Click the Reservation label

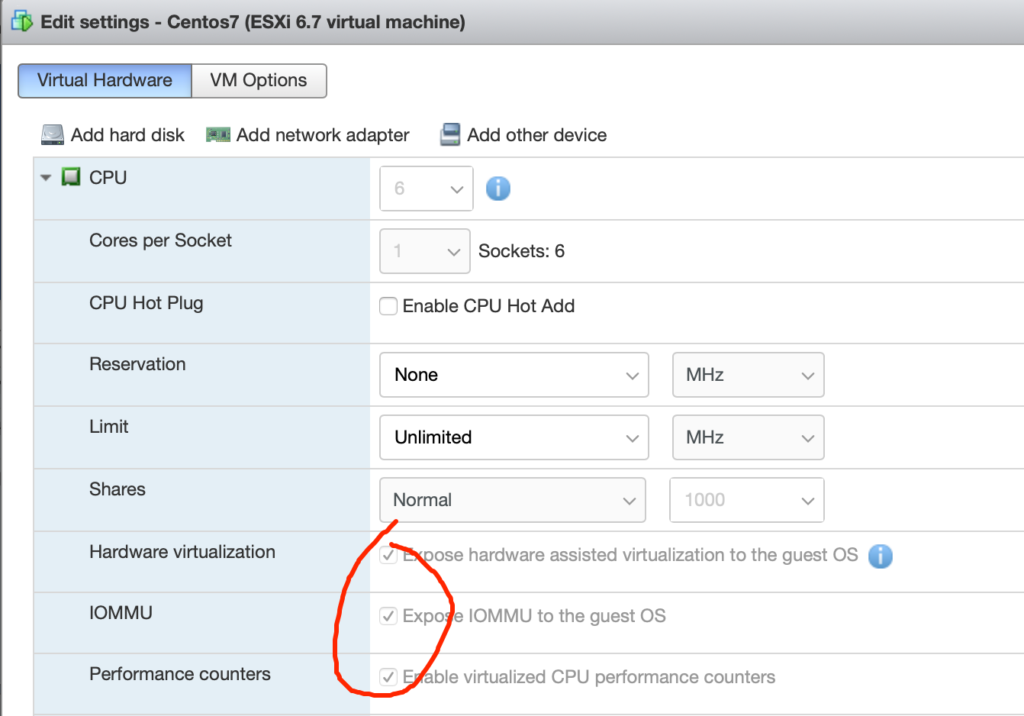[137, 364]
